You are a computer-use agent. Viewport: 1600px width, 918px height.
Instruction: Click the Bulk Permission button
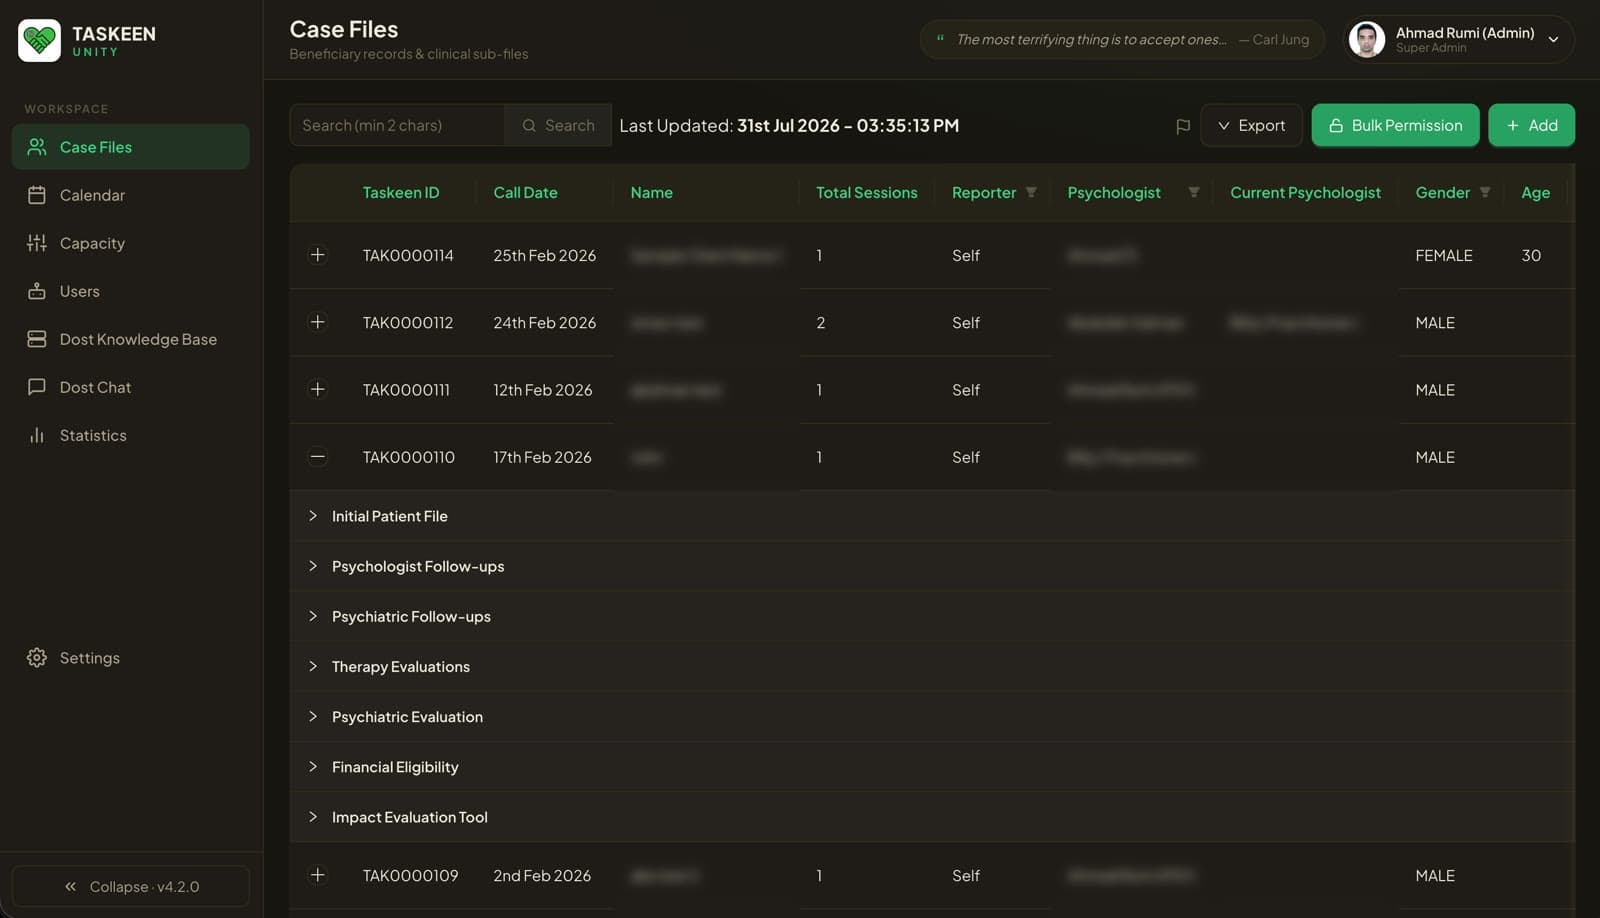click(x=1395, y=125)
